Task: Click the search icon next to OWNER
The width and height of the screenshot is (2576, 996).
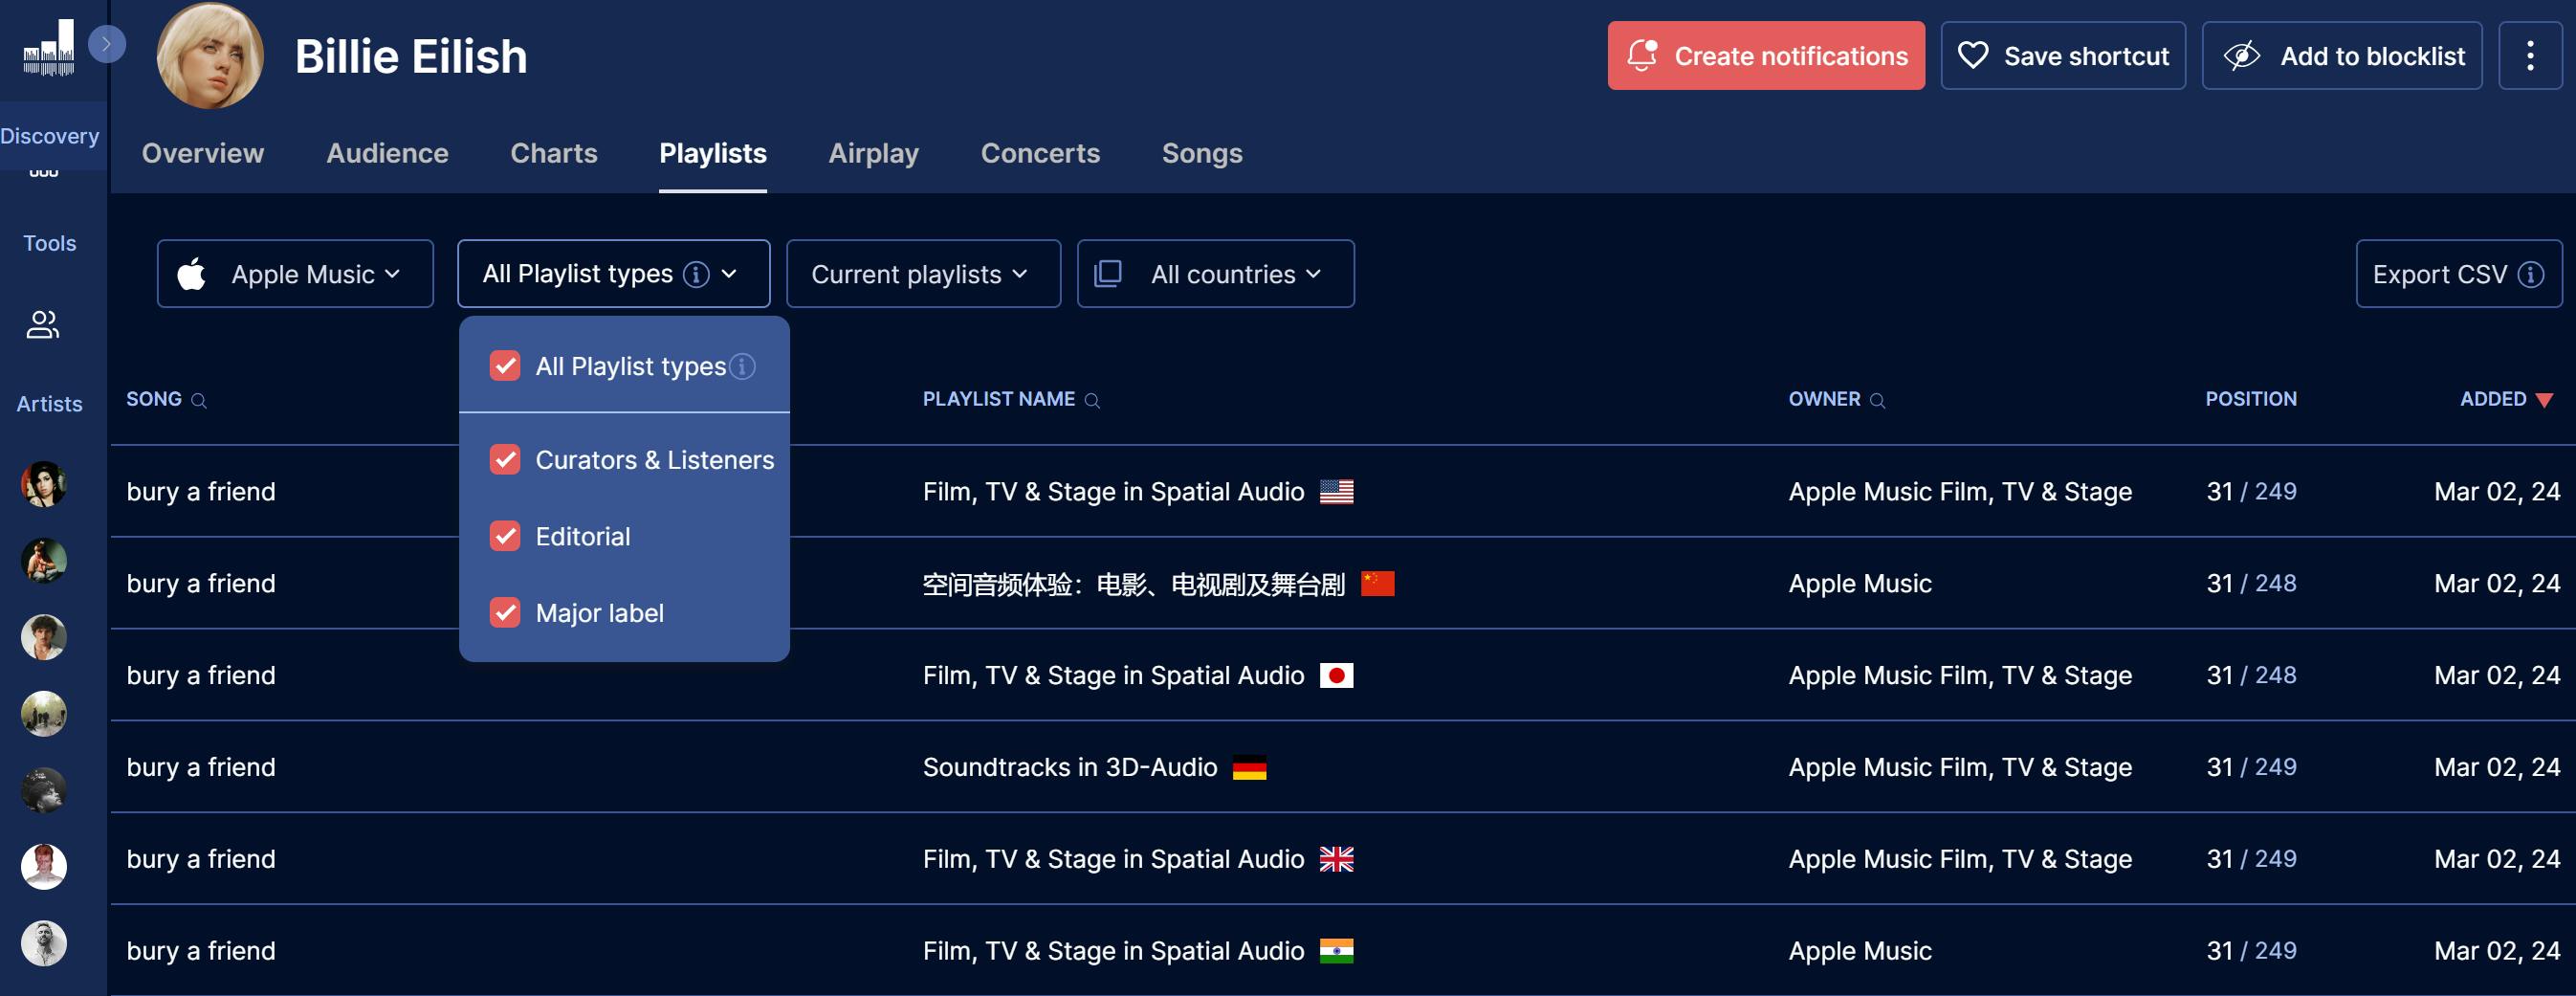Action: (x=1877, y=401)
